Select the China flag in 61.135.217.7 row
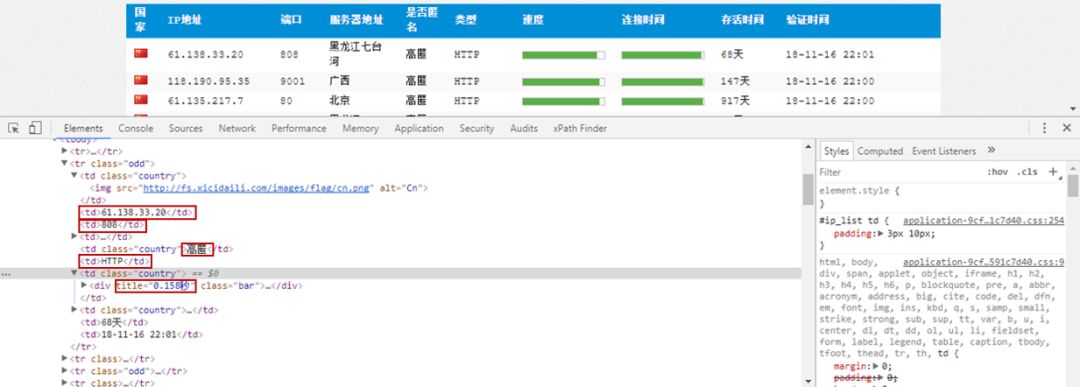This screenshot has width=1080, height=387. pyautogui.click(x=141, y=101)
